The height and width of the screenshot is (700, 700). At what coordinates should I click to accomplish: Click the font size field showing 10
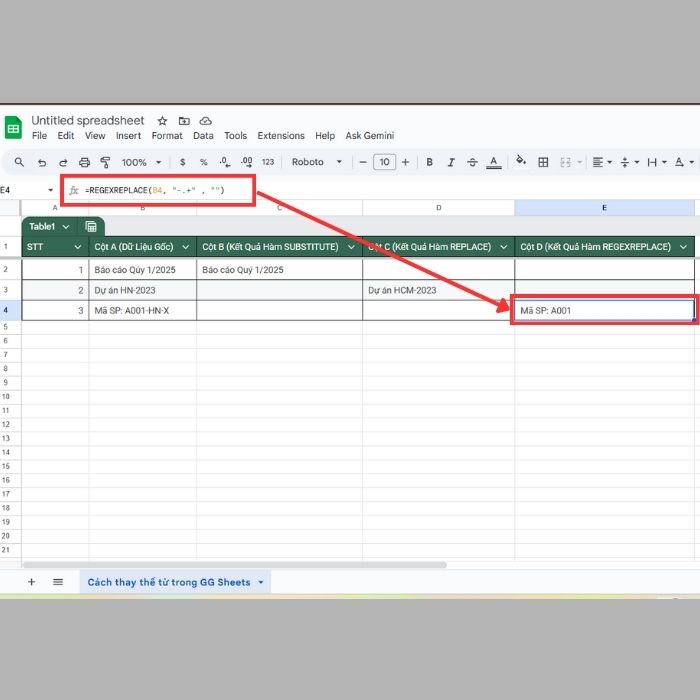click(384, 162)
